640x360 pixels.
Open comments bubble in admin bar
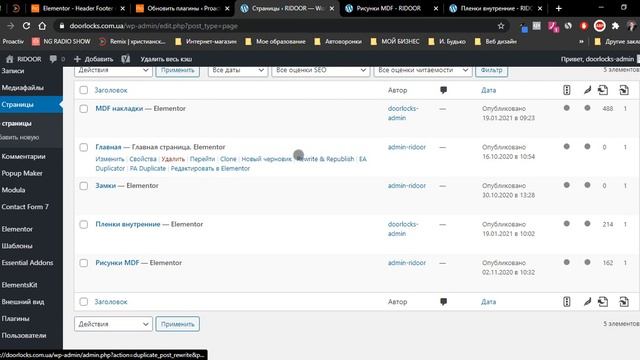click(x=53, y=59)
